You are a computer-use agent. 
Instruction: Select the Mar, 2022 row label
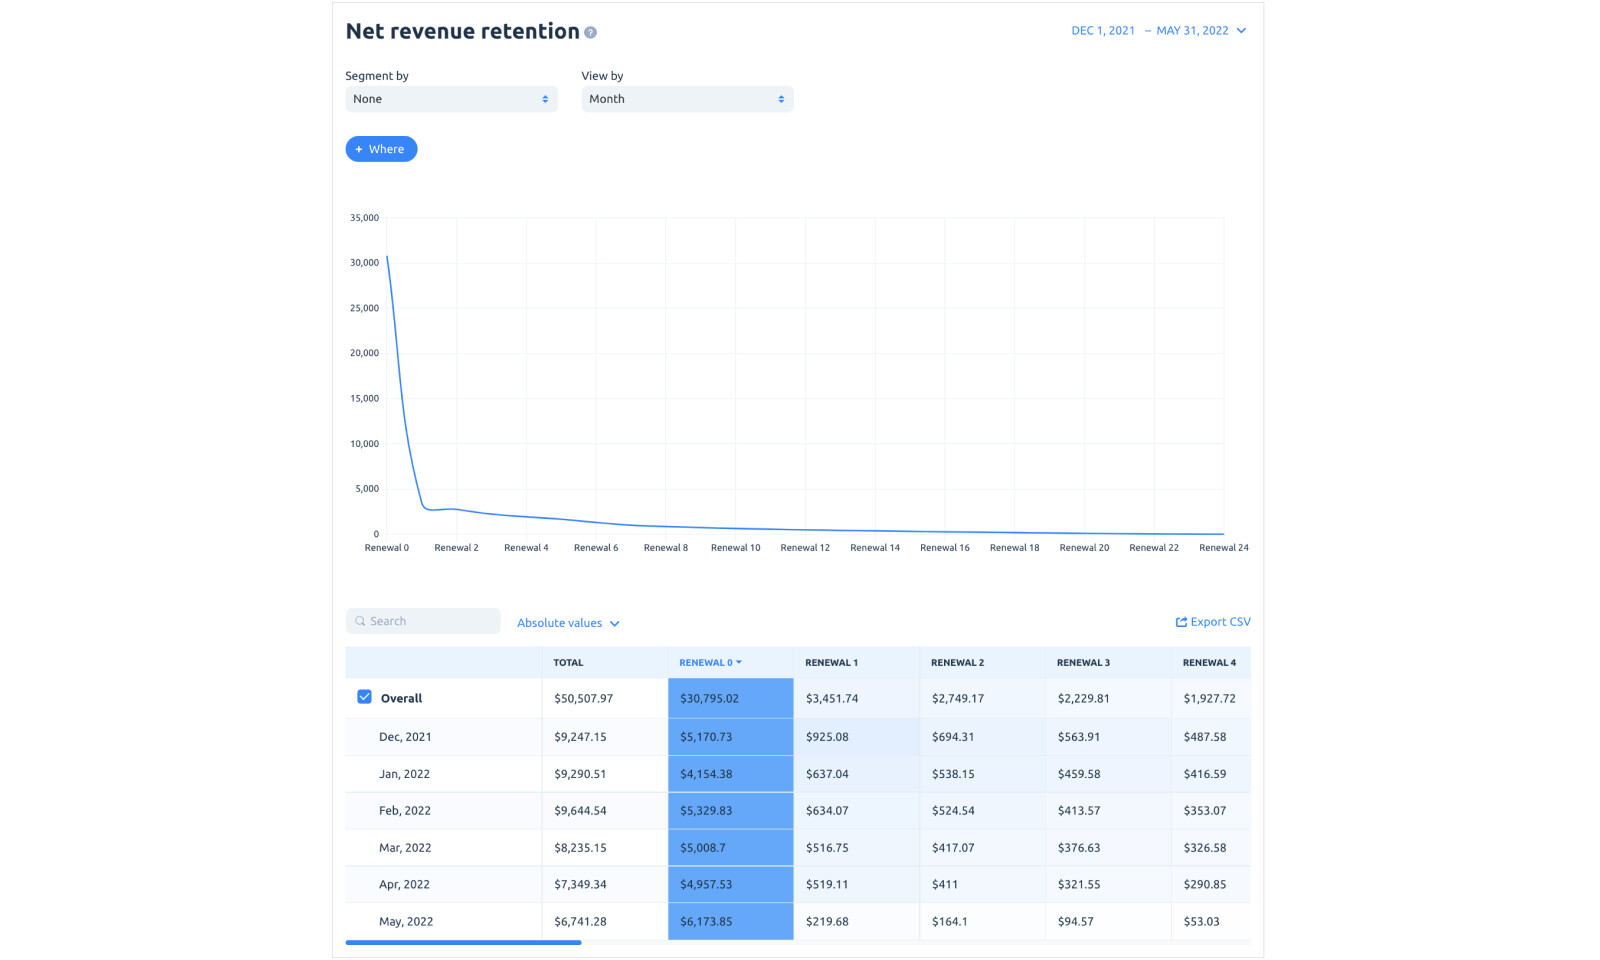pos(405,848)
